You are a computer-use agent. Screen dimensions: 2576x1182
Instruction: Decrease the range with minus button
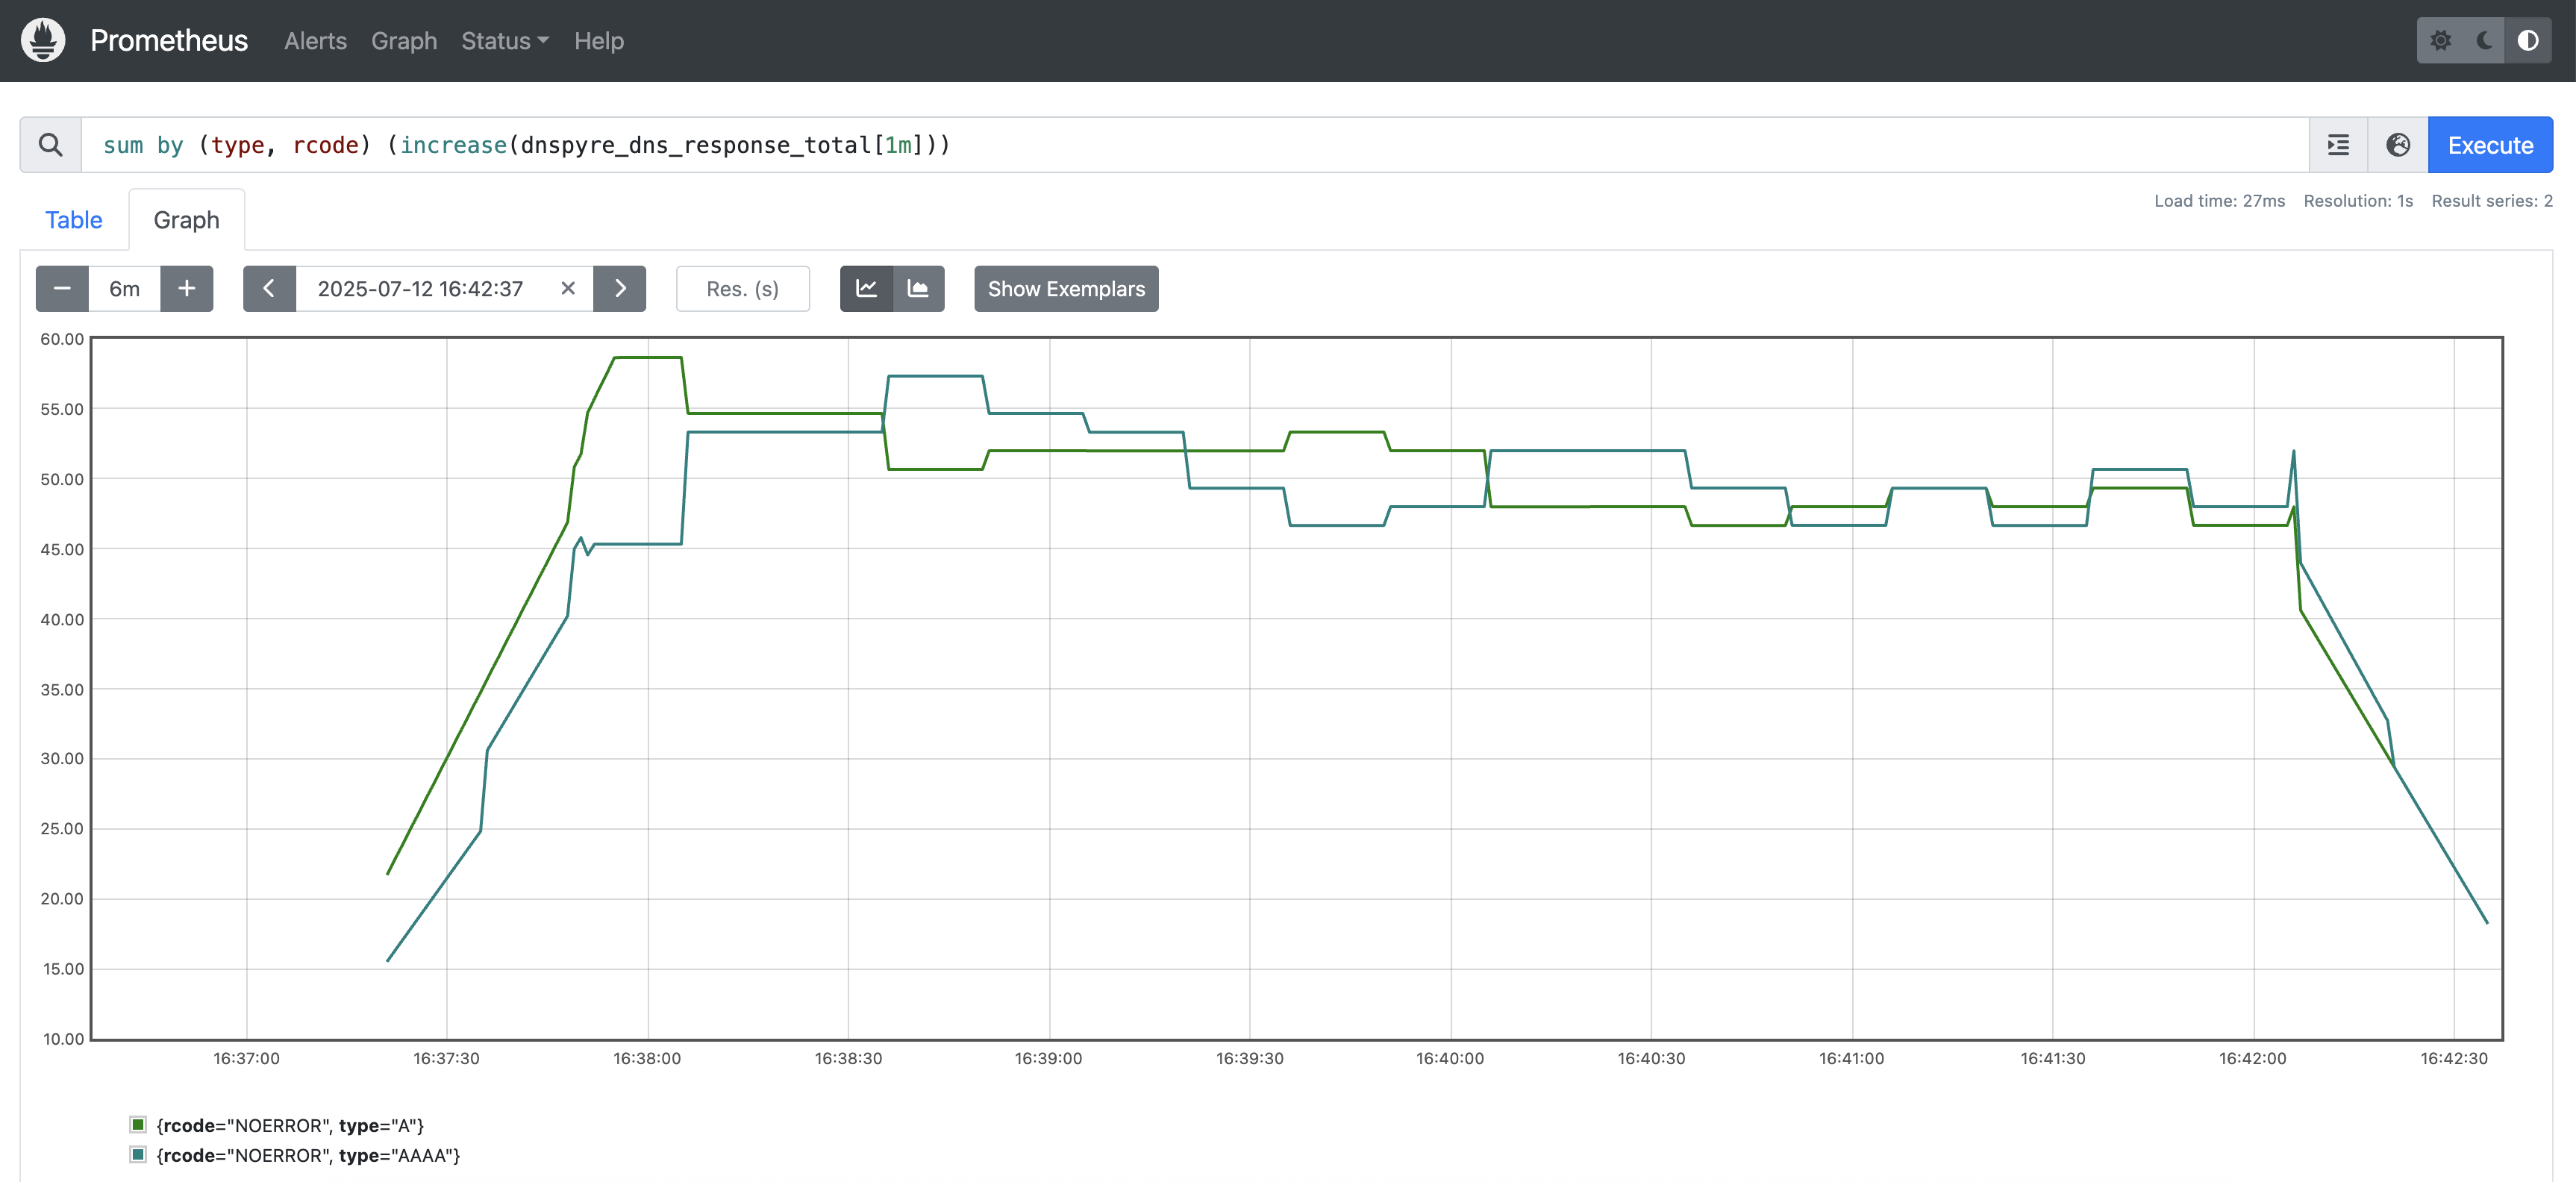62,289
